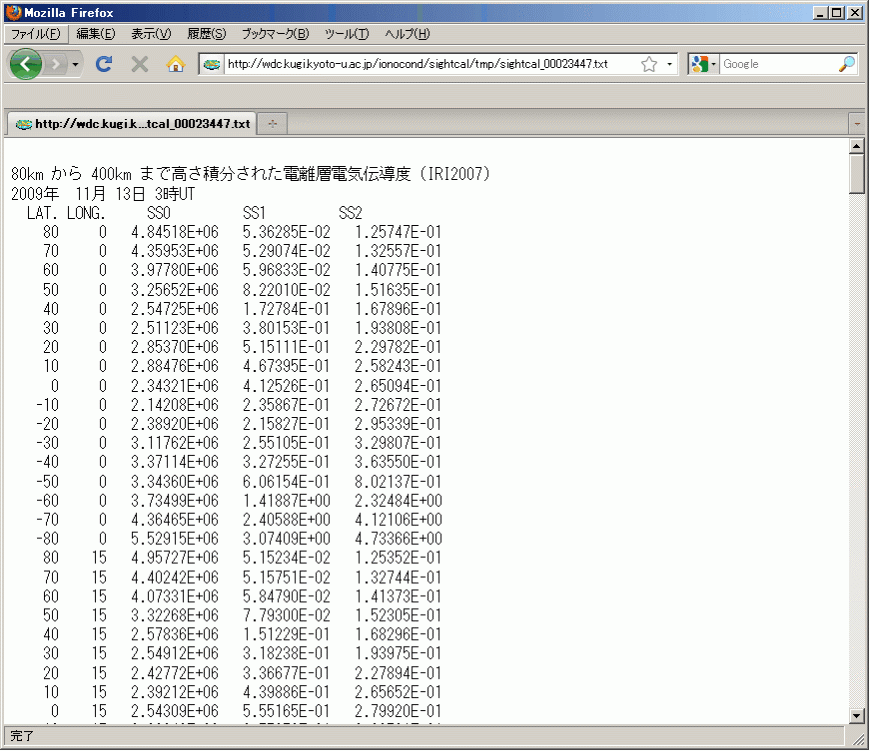Click the Firefox logo in title bar
Image resolution: width=870 pixels, height=751 pixels.
coord(14,12)
